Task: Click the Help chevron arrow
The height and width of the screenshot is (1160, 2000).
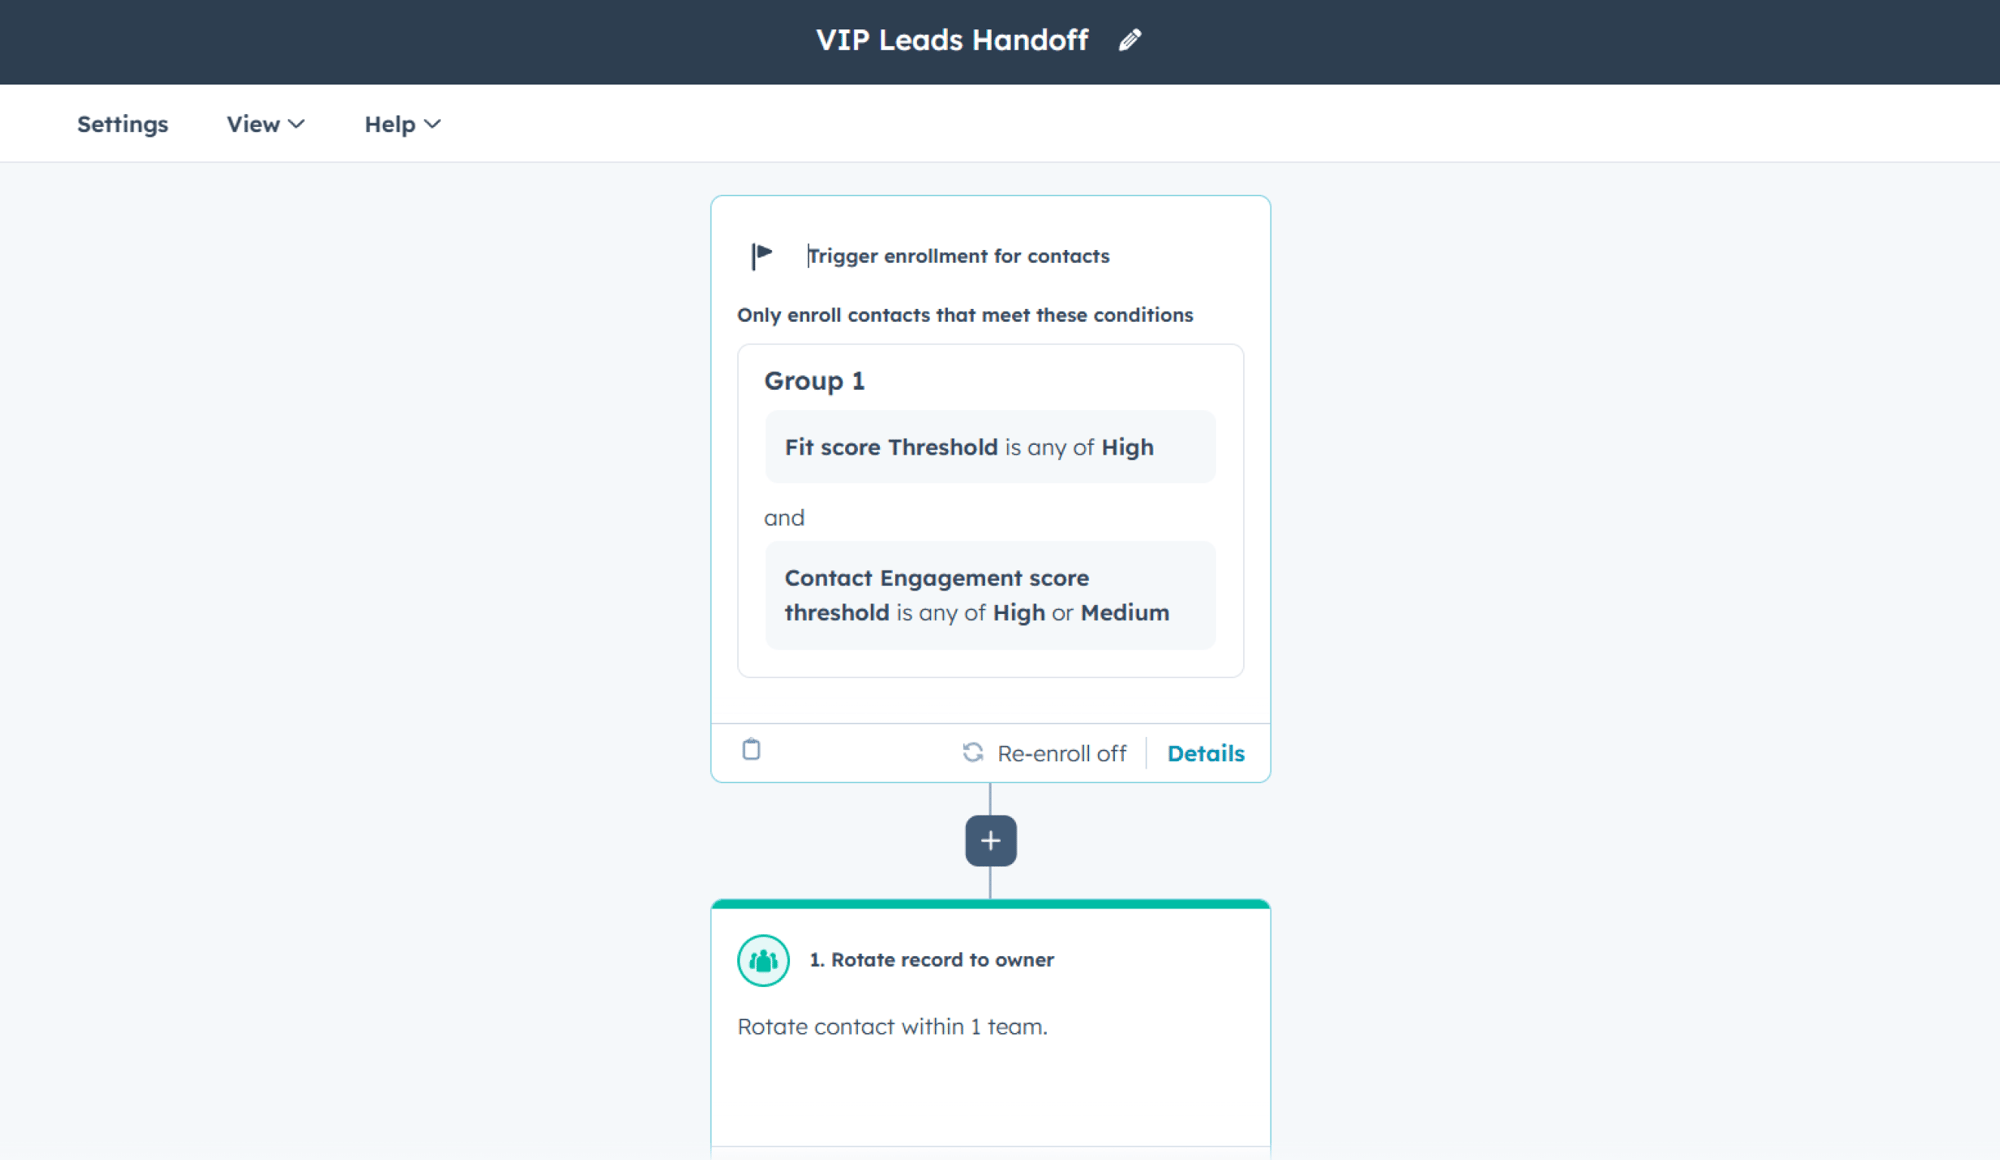Action: coord(432,124)
